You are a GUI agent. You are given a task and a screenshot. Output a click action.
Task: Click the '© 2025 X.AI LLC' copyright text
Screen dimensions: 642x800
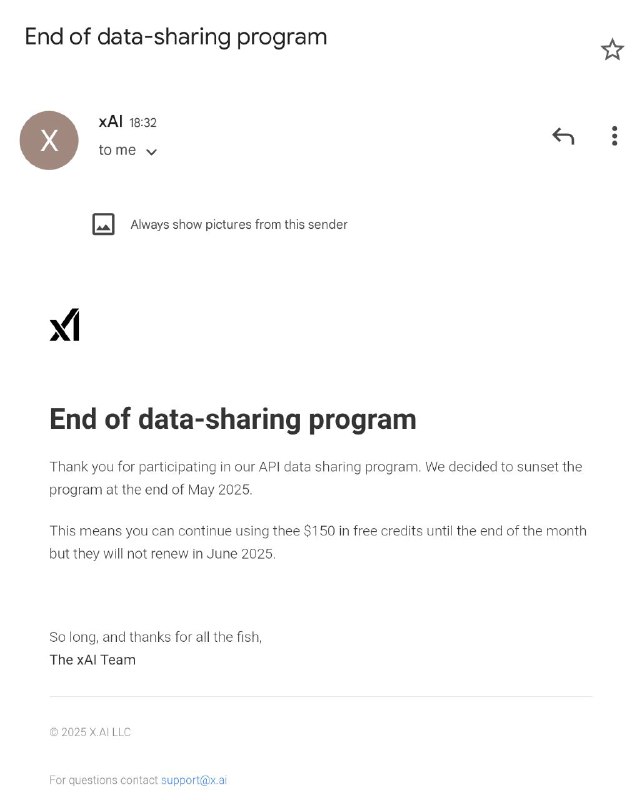click(90, 732)
